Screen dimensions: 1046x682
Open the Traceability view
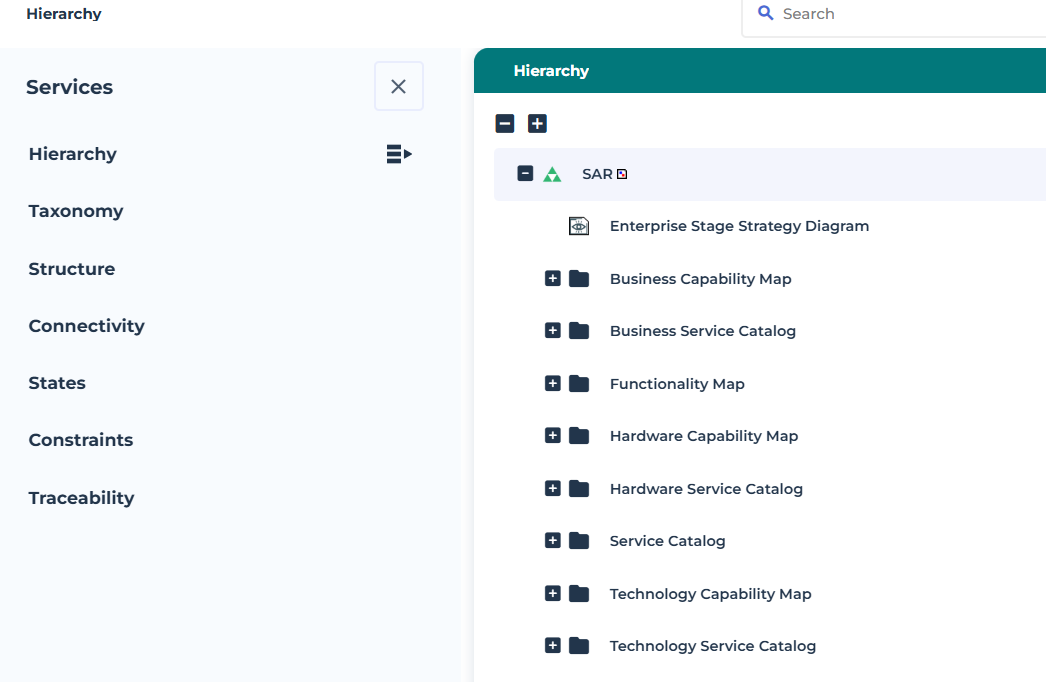81,498
